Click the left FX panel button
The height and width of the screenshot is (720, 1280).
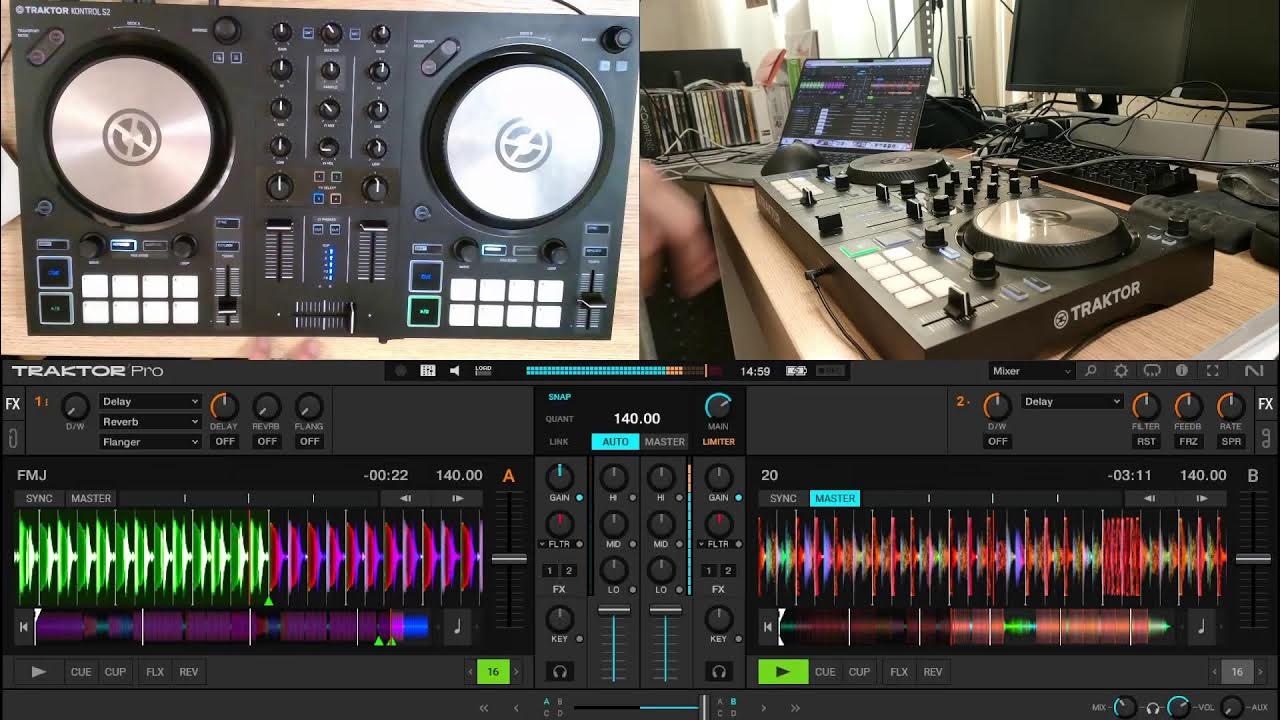pos(13,405)
